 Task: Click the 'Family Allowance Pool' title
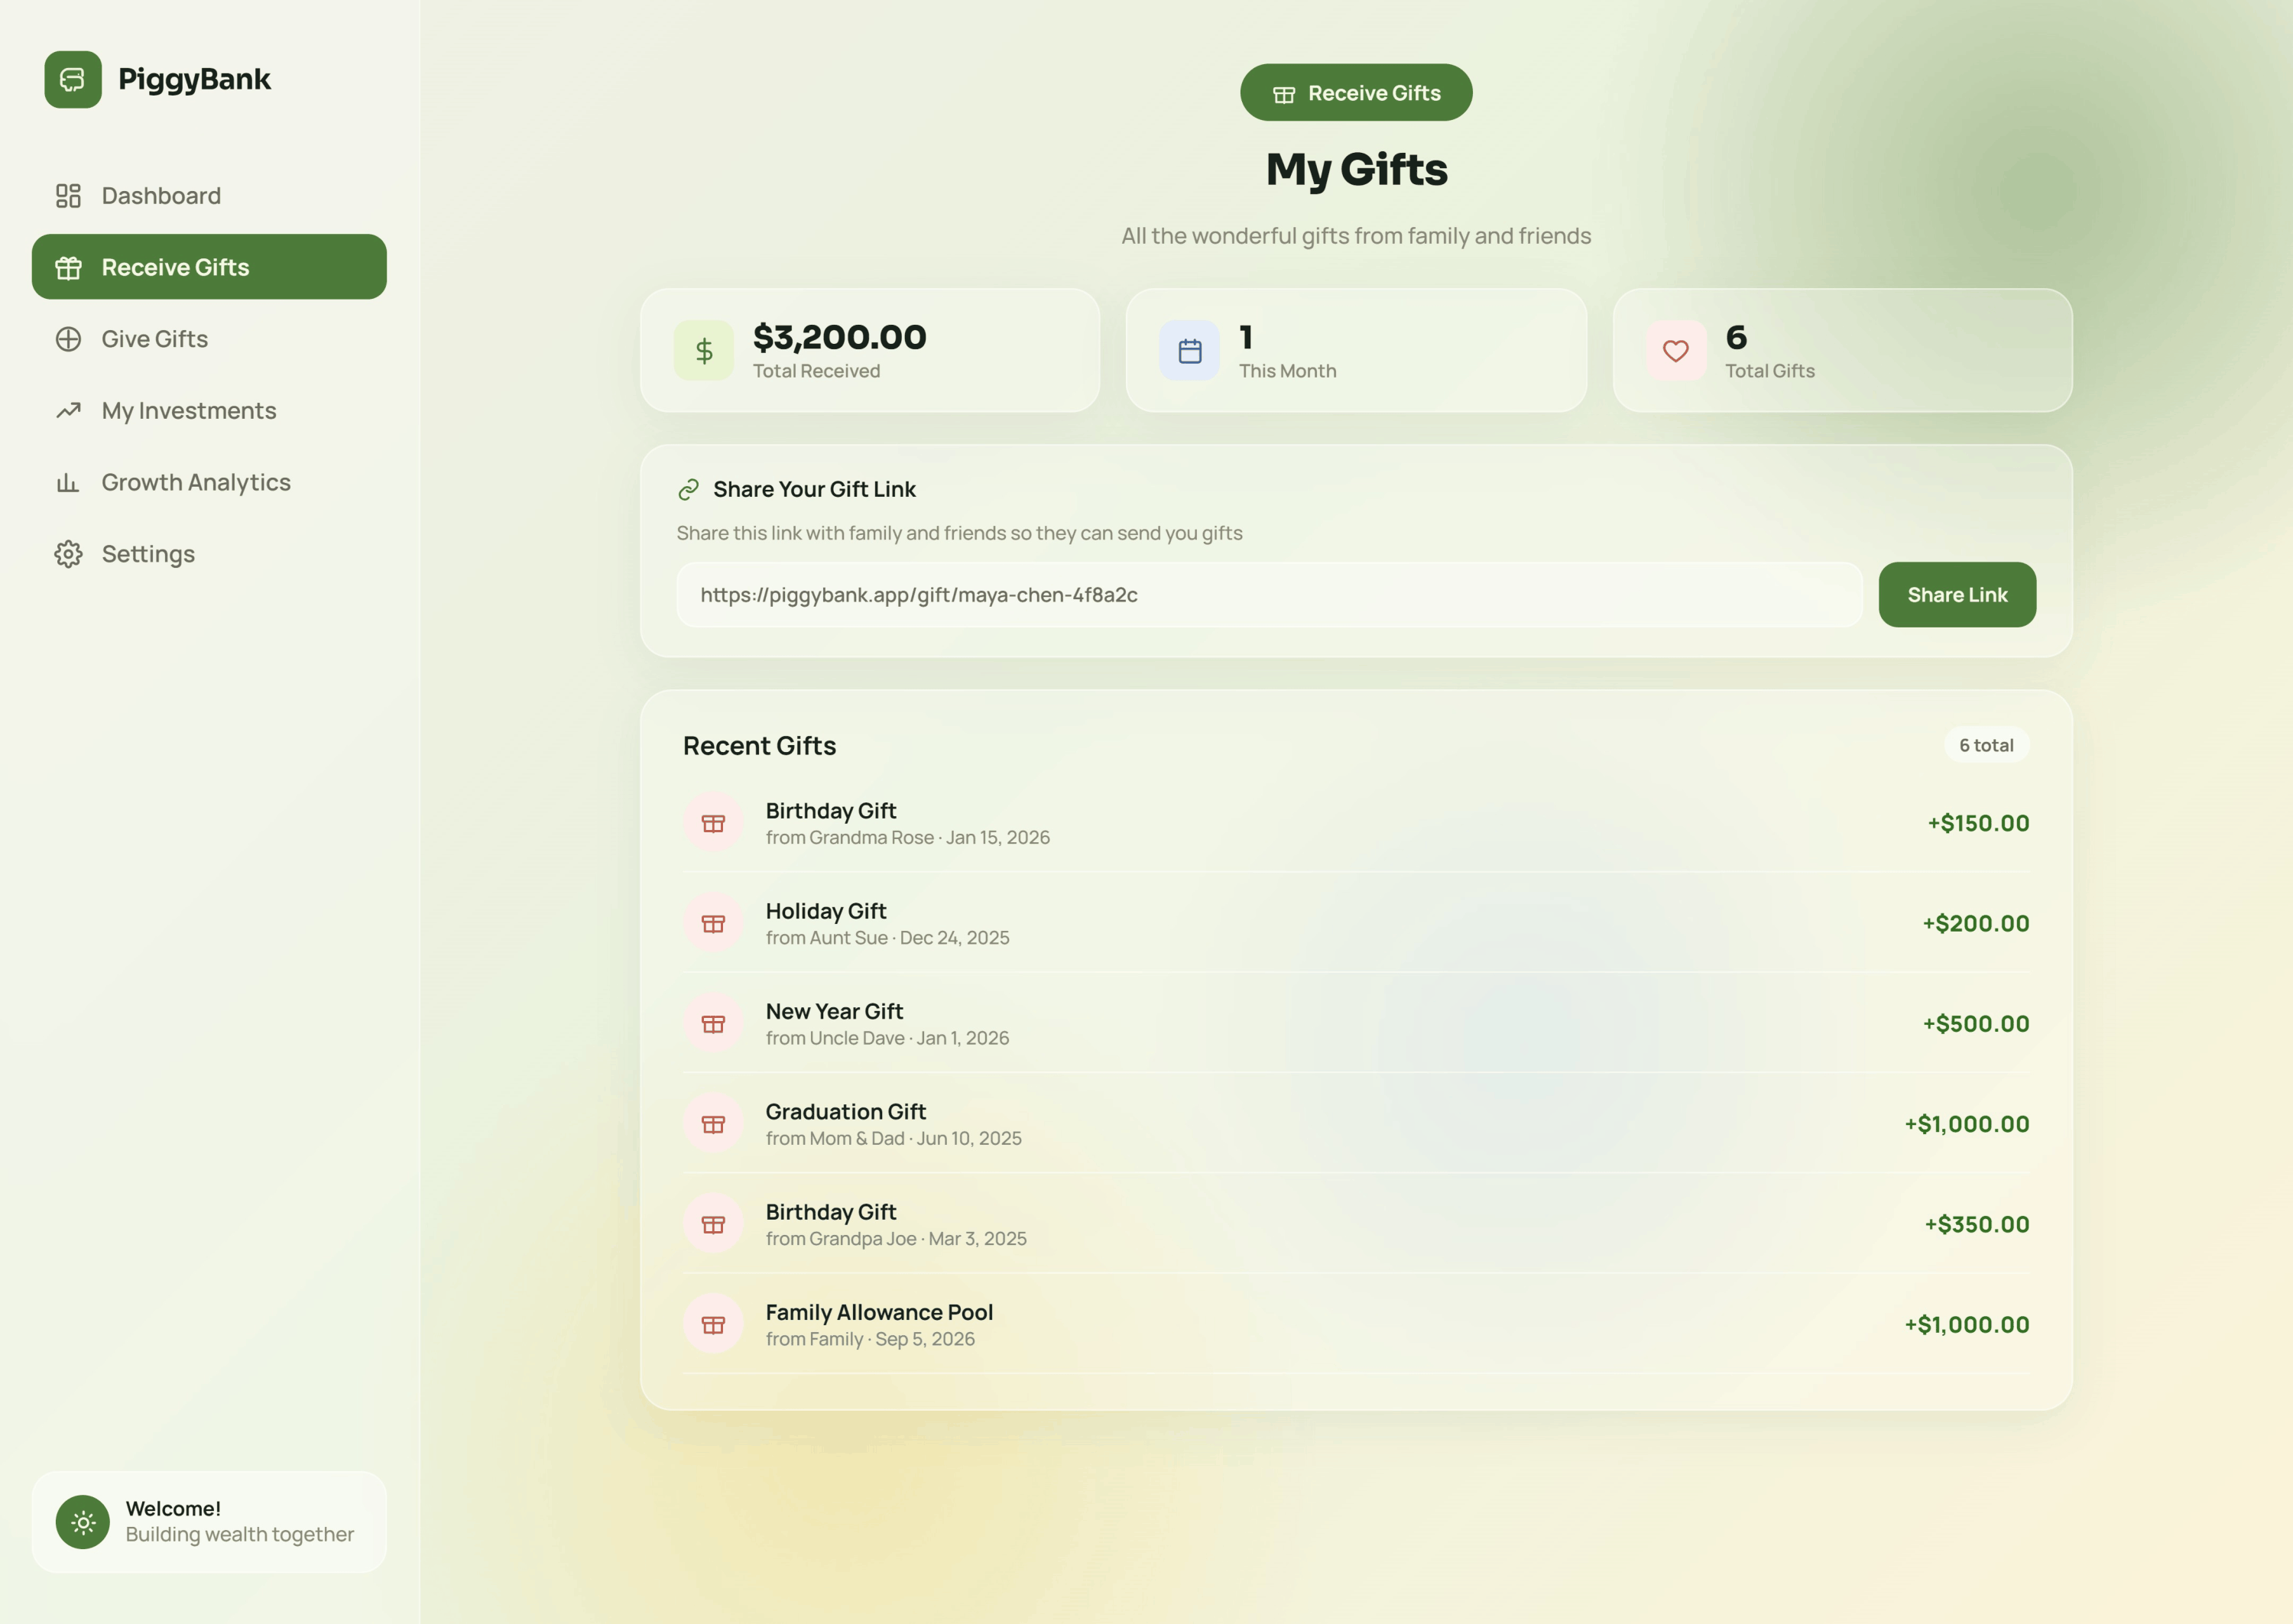[879, 1312]
